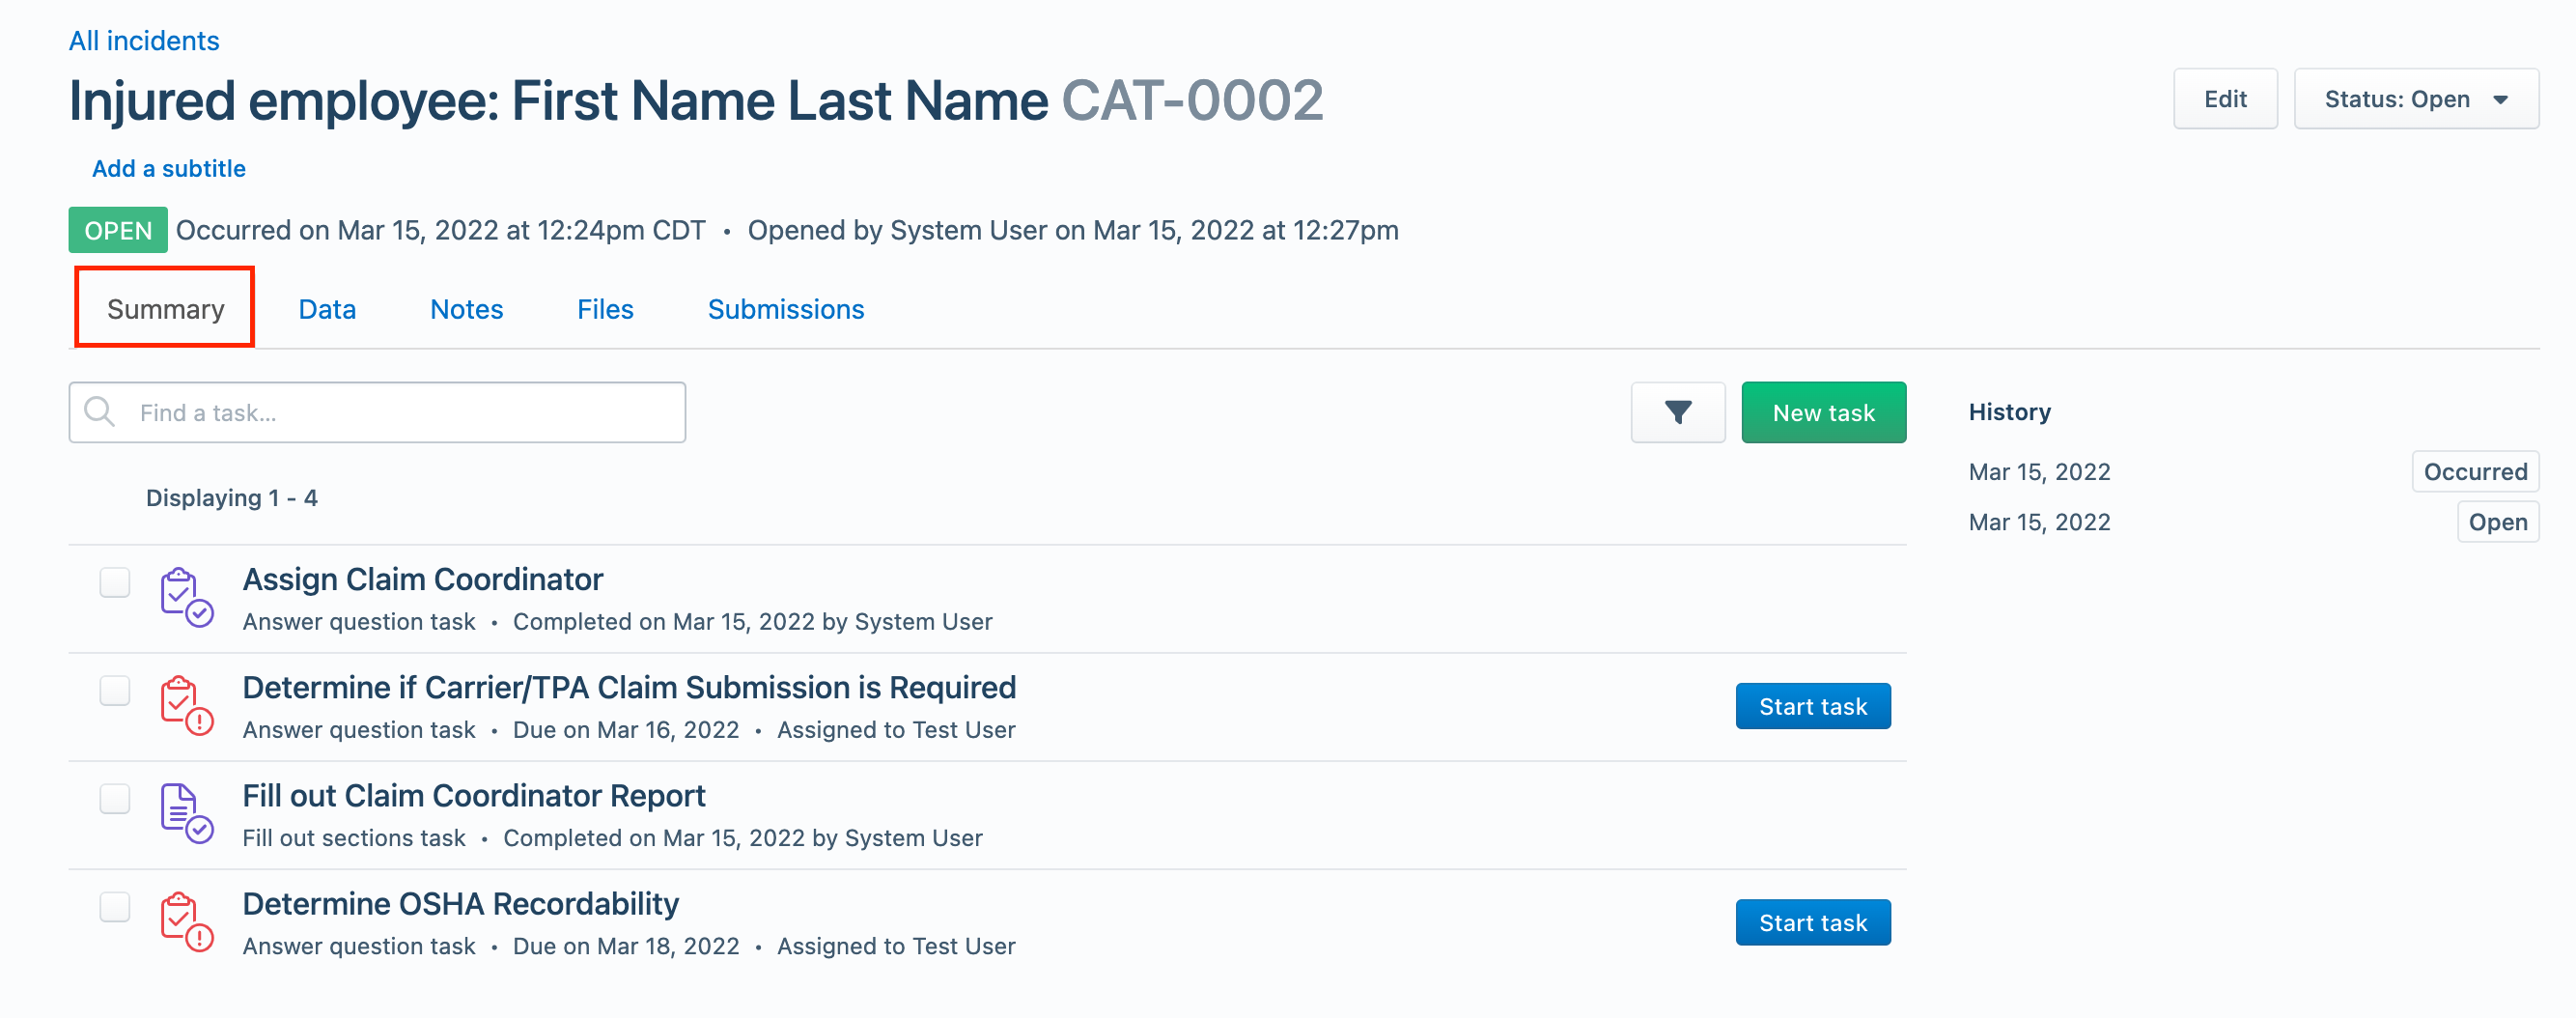The height and width of the screenshot is (1018, 2576).
Task: Start the Carrier/TPA Claim Submission task
Action: 1812,706
